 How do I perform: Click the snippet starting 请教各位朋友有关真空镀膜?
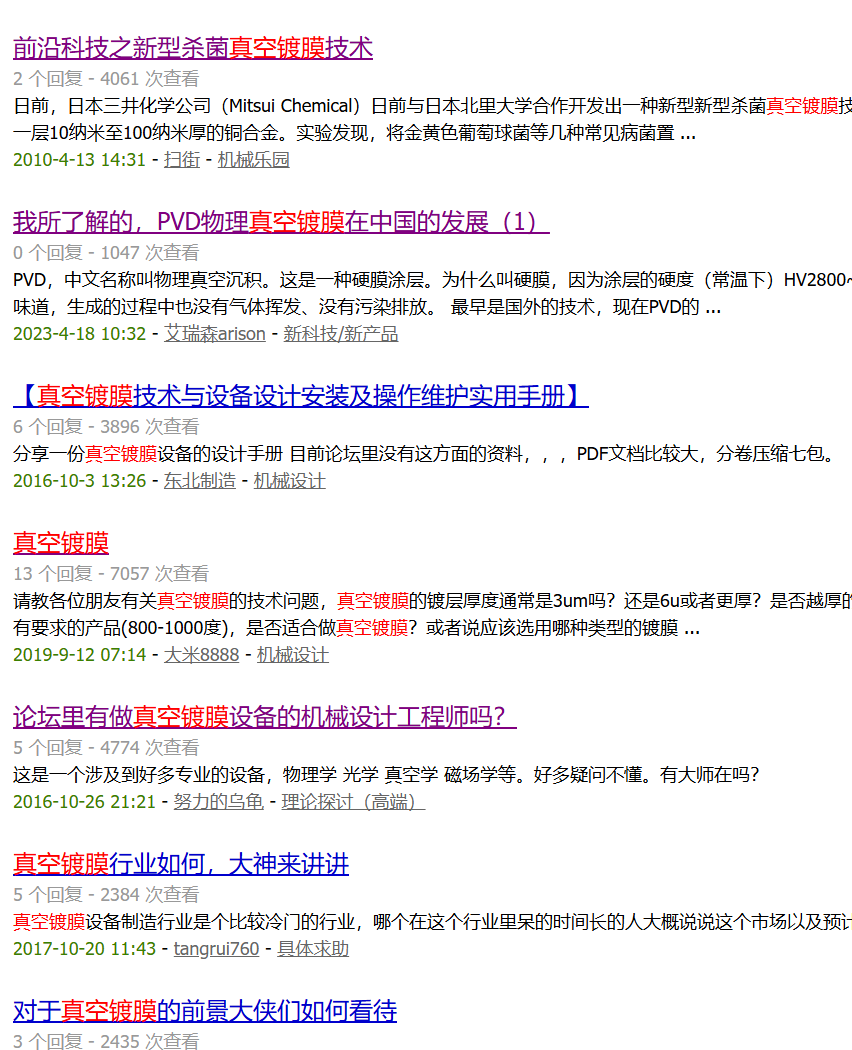coord(432,601)
